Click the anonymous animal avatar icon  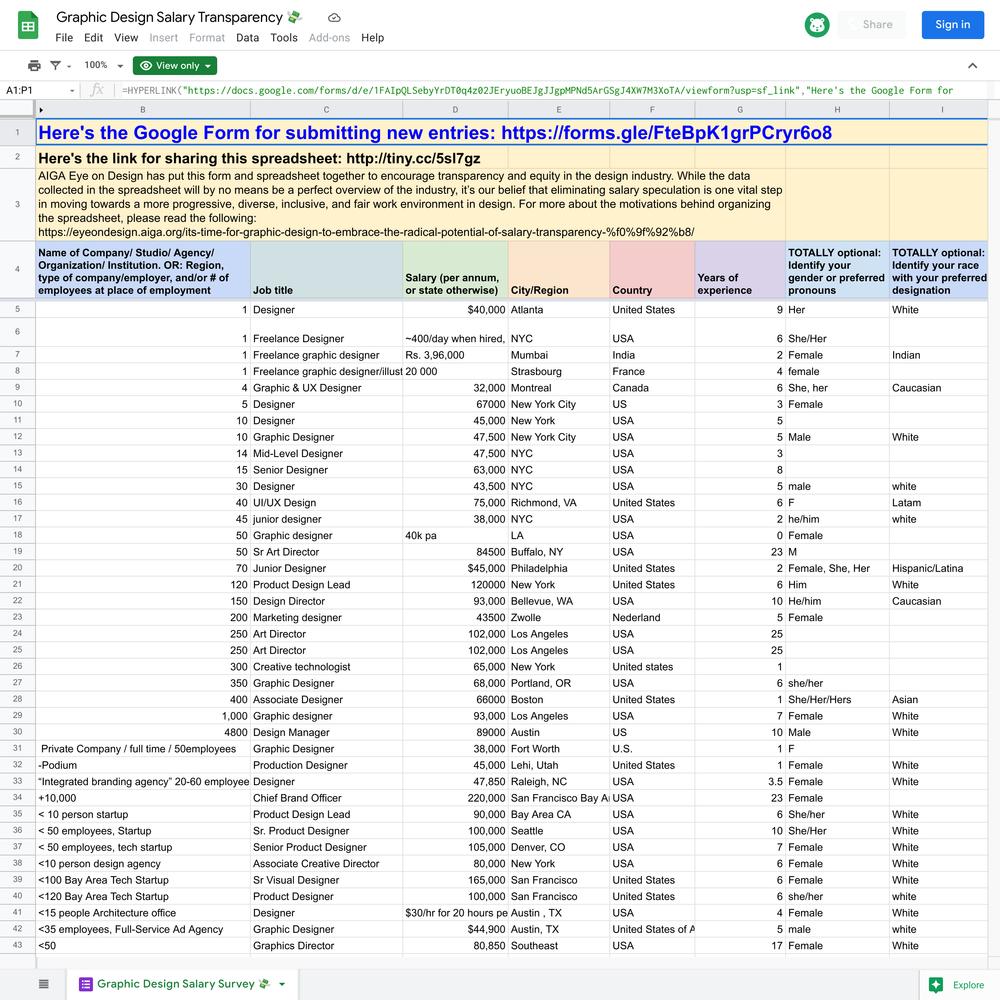pyautogui.click(x=817, y=25)
